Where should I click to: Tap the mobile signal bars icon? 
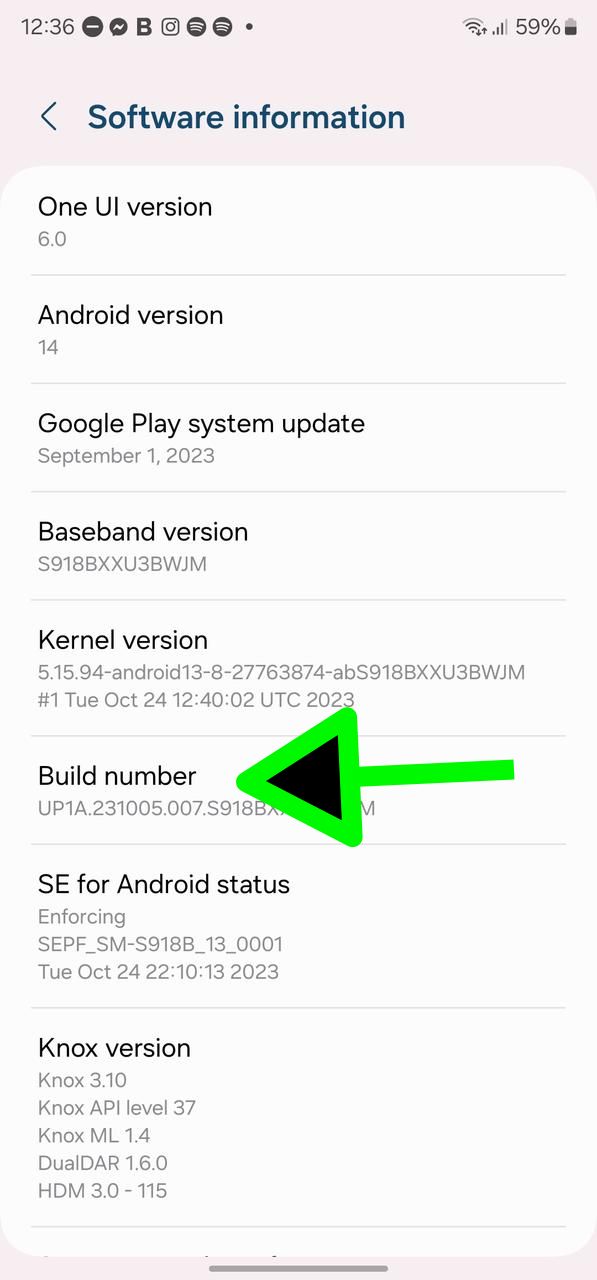[x=500, y=28]
